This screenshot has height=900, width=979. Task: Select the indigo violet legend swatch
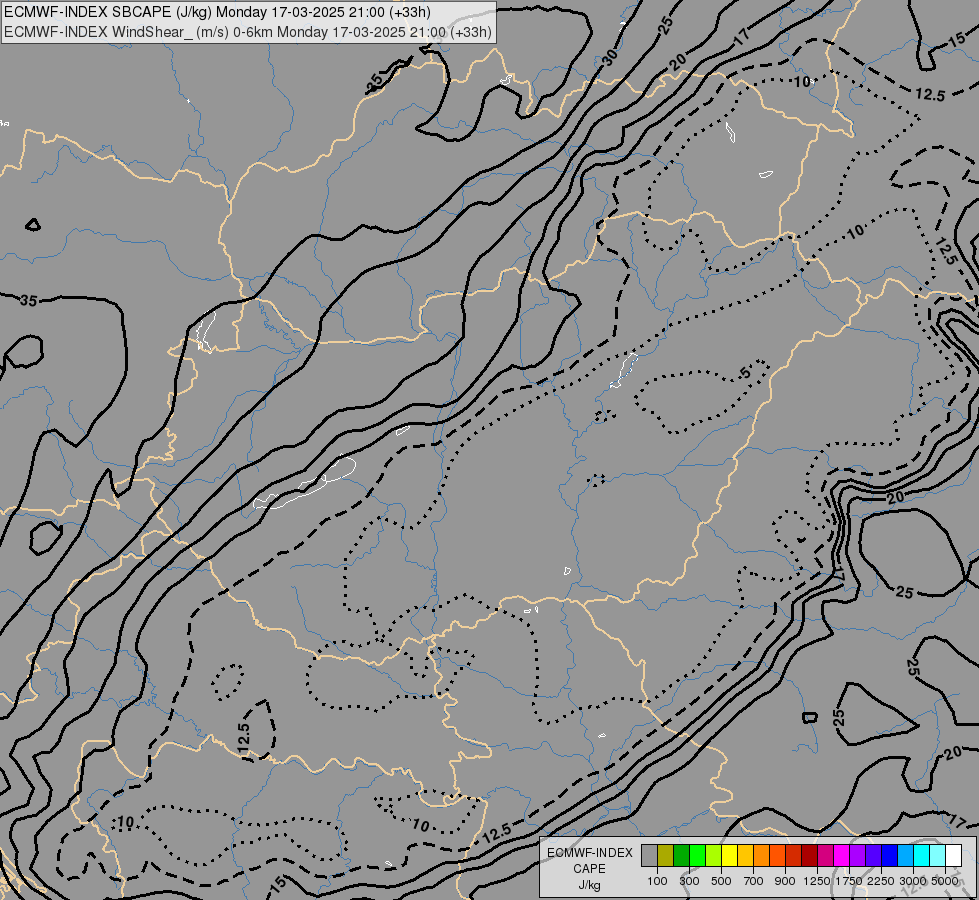[x=873, y=856]
